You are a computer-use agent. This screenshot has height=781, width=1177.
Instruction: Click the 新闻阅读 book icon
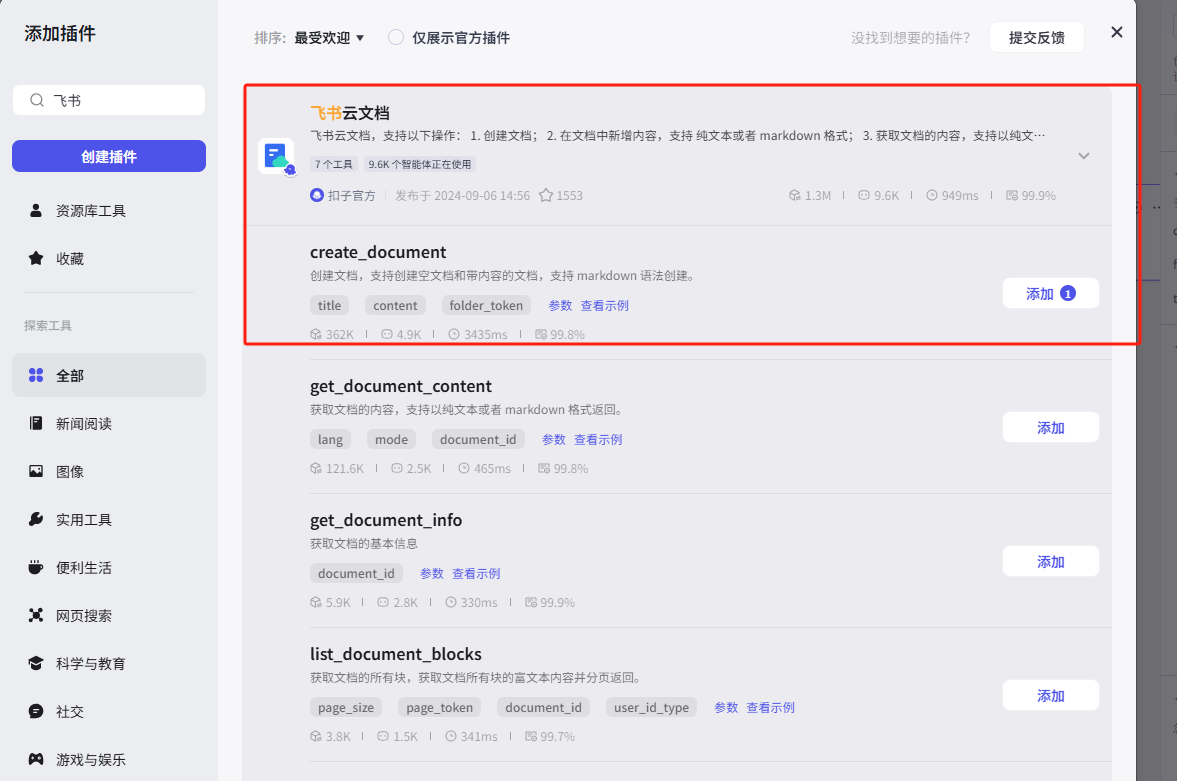point(35,423)
